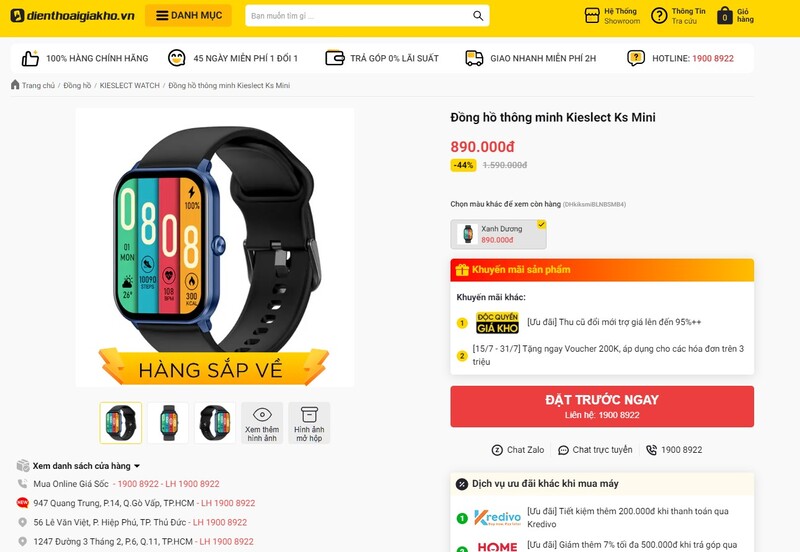
Task: Open the shopping cart bag icon
Action: pyautogui.click(x=724, y=16)
